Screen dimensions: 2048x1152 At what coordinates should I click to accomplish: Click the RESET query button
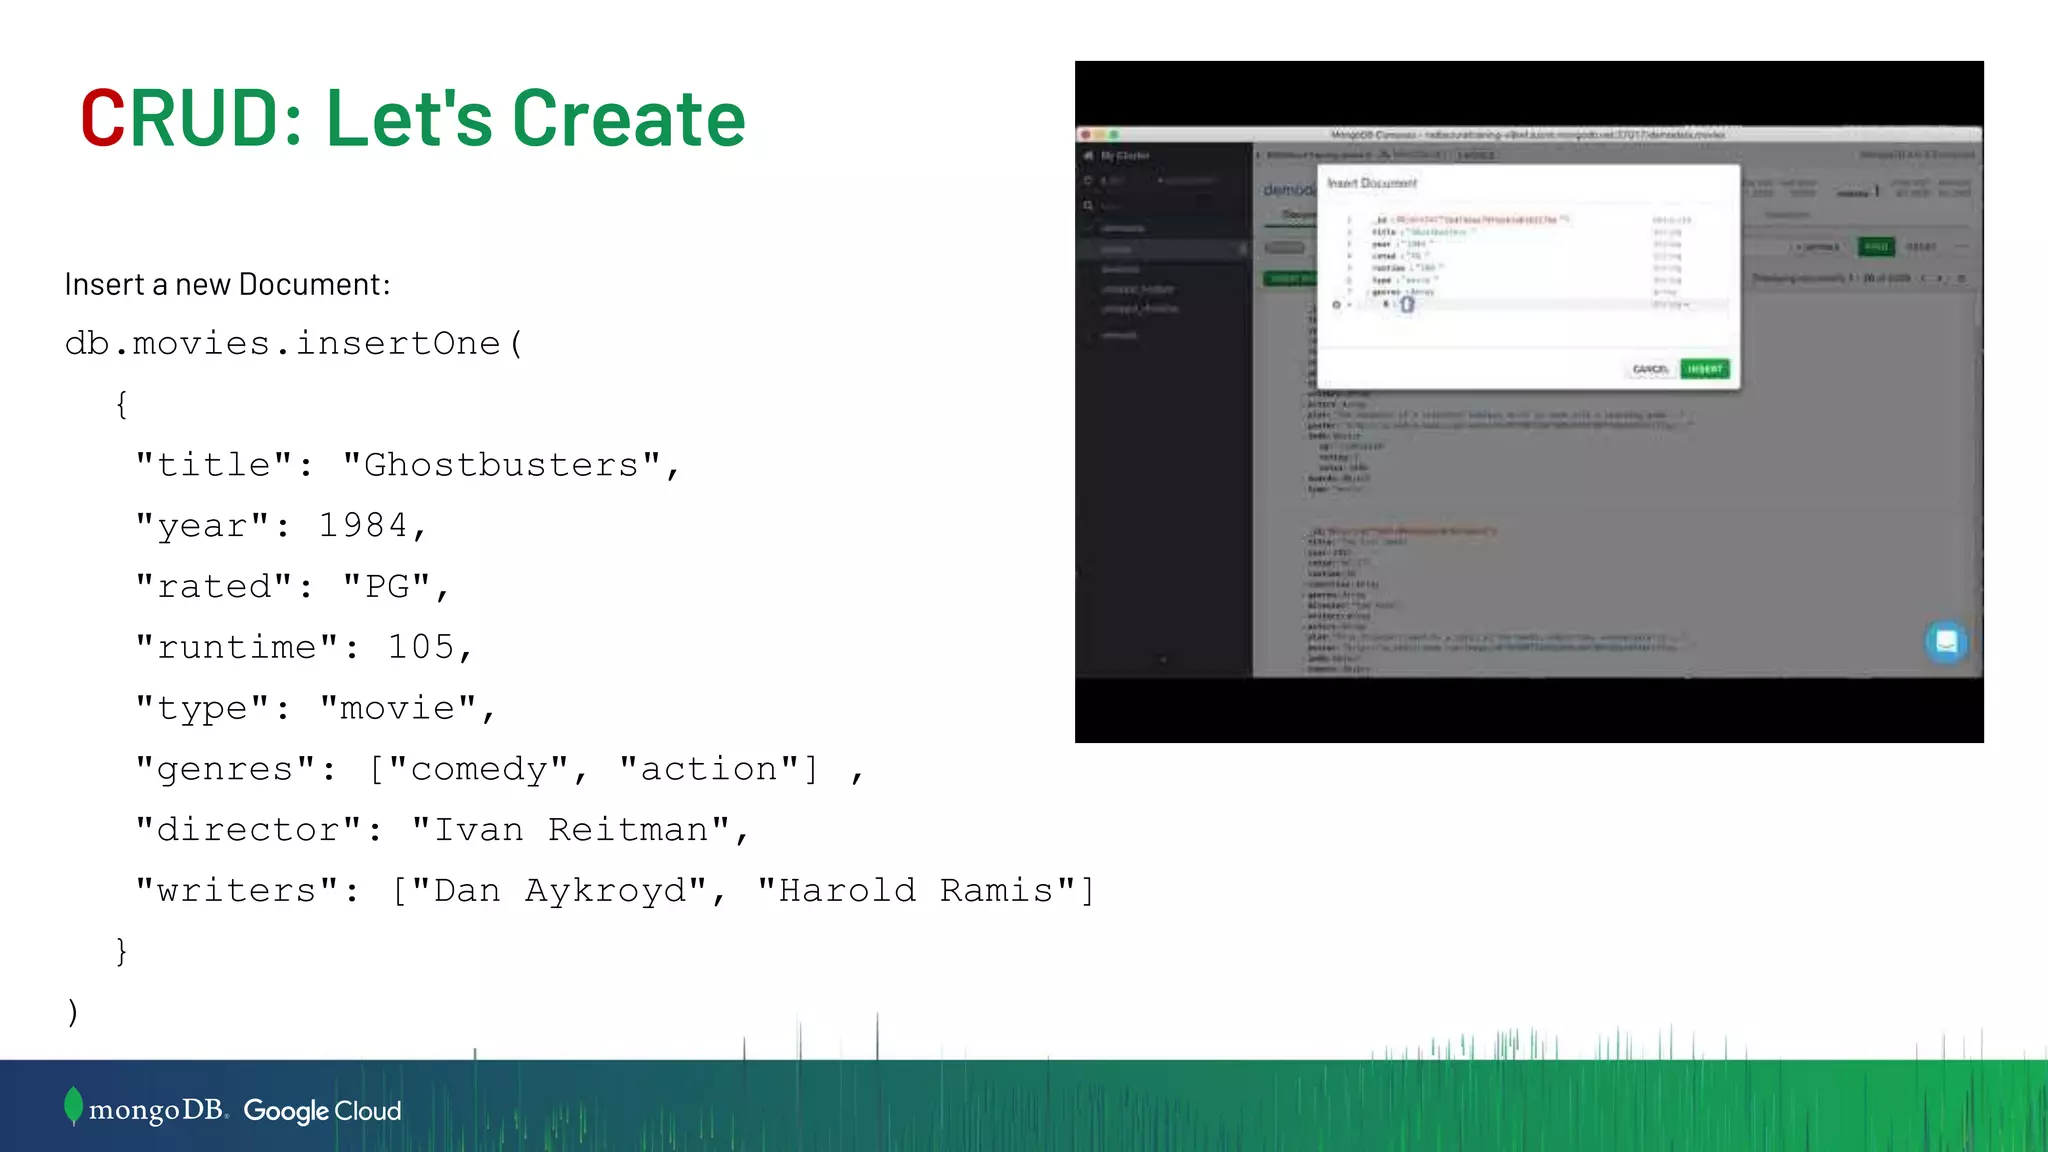click(x=1920, y=247)
